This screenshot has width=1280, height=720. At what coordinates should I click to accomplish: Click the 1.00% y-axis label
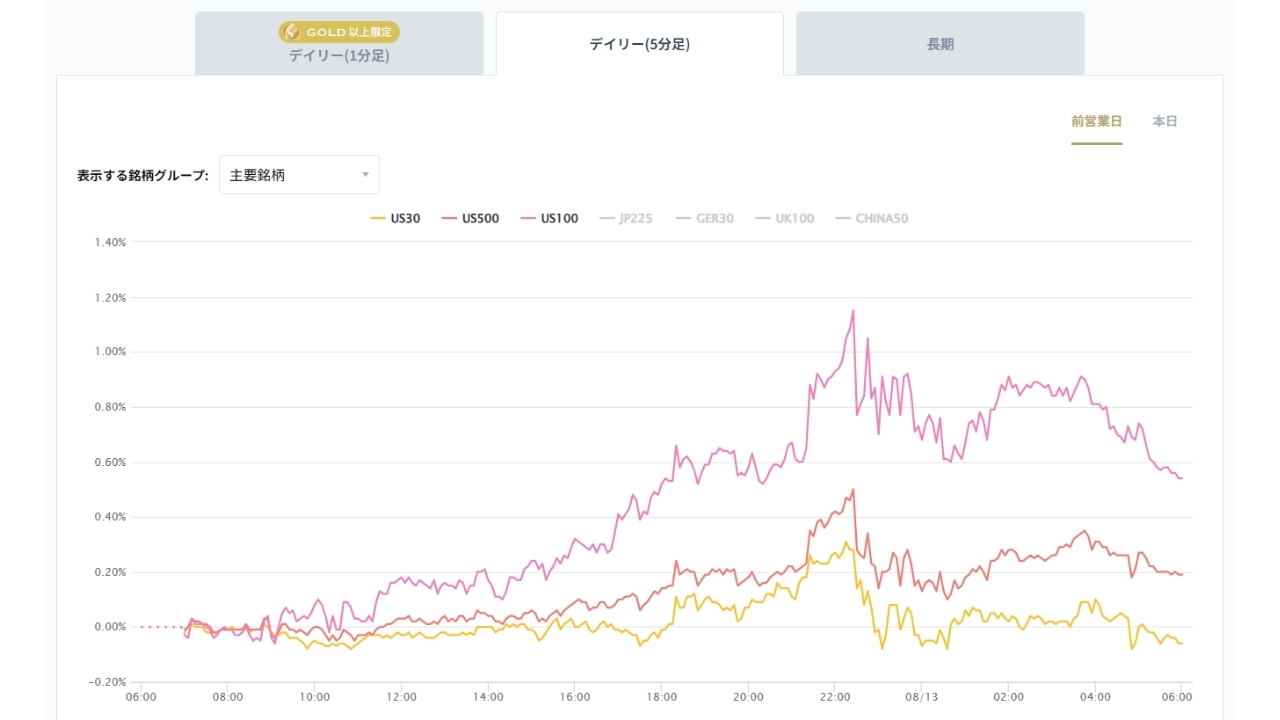[x=109, y=352]
